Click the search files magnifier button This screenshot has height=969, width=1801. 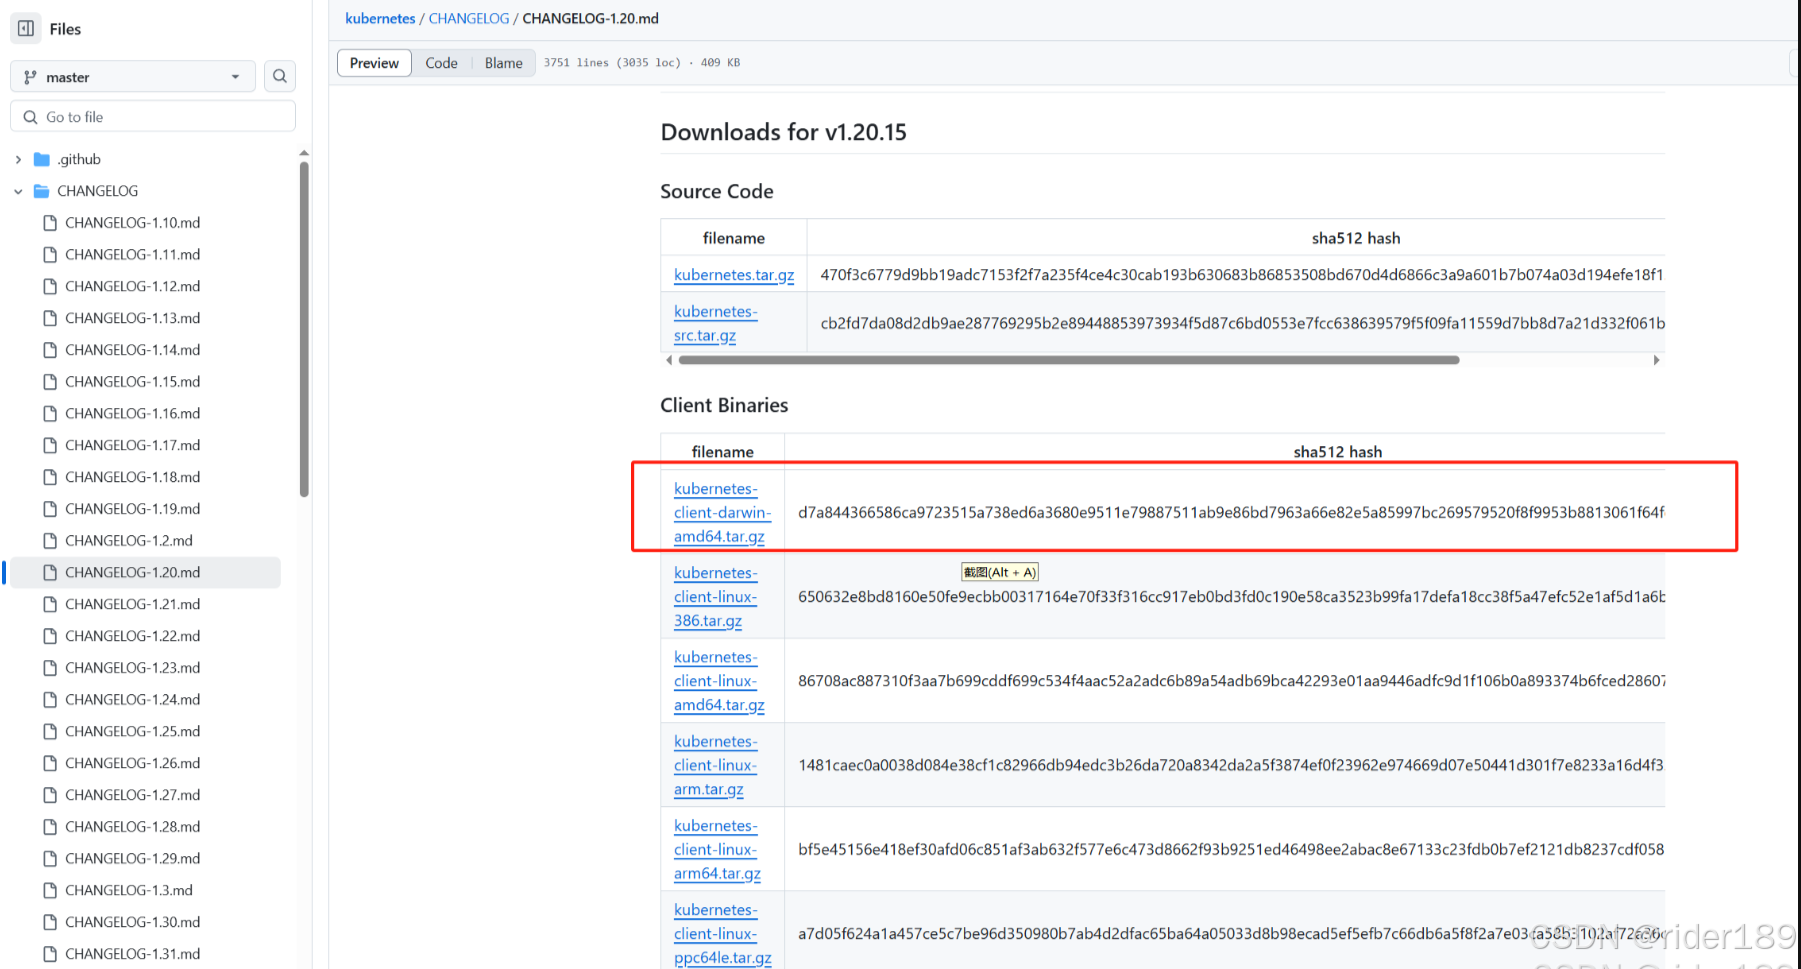280,76
